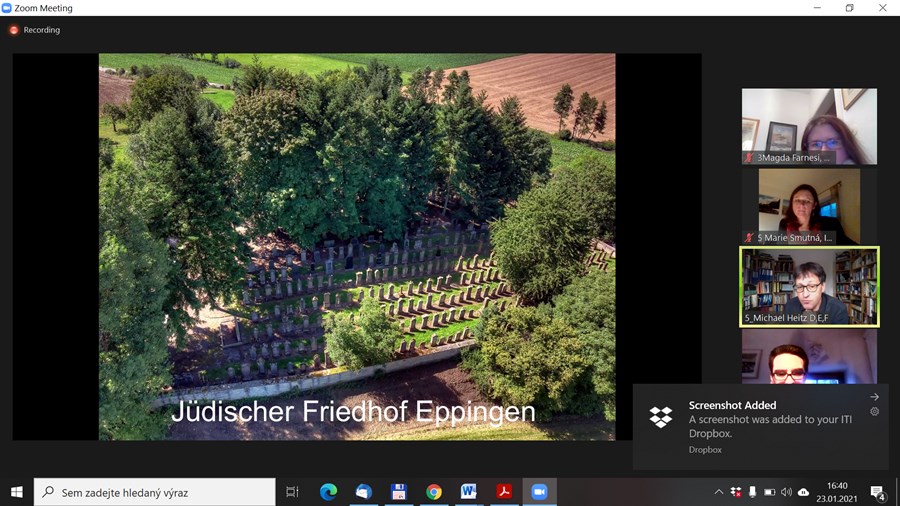Screen dimensions: 900x506
Task: Click the shared Jüdischer Friedhof Eppingen slide
Action: tap(357, 246)
